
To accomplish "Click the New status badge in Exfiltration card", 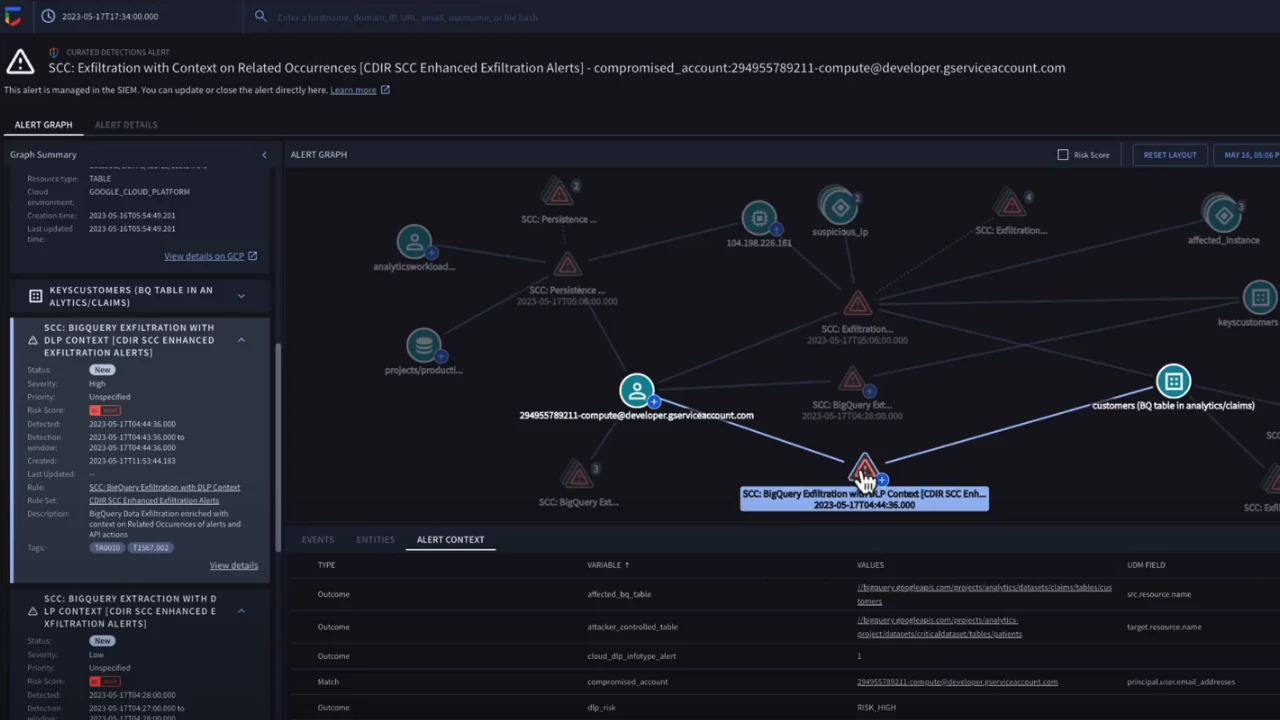I will (x=102, y=370).
